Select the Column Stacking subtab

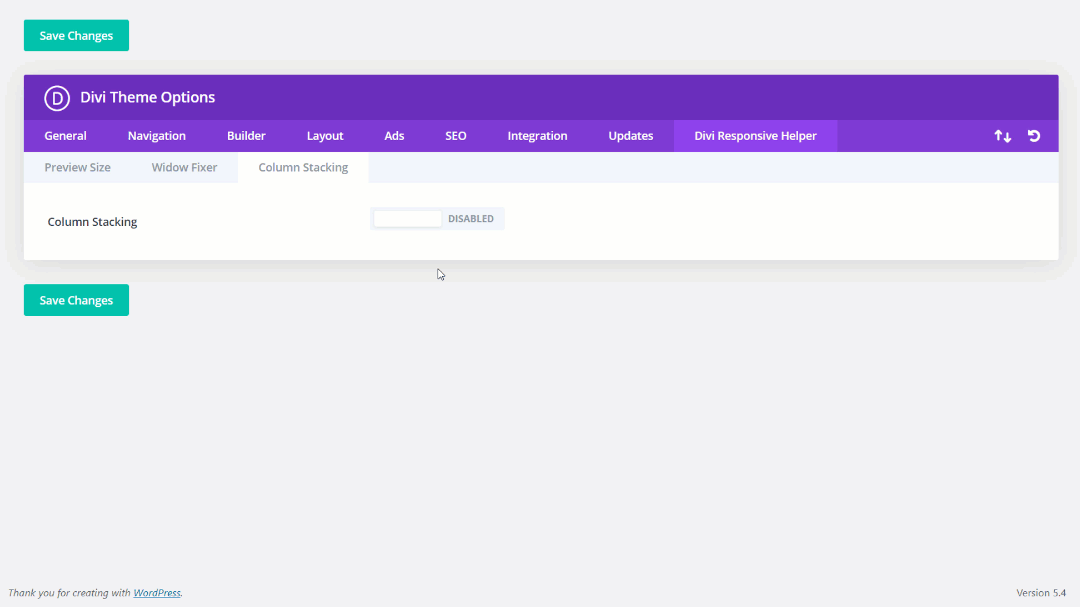tap(302, 167)
